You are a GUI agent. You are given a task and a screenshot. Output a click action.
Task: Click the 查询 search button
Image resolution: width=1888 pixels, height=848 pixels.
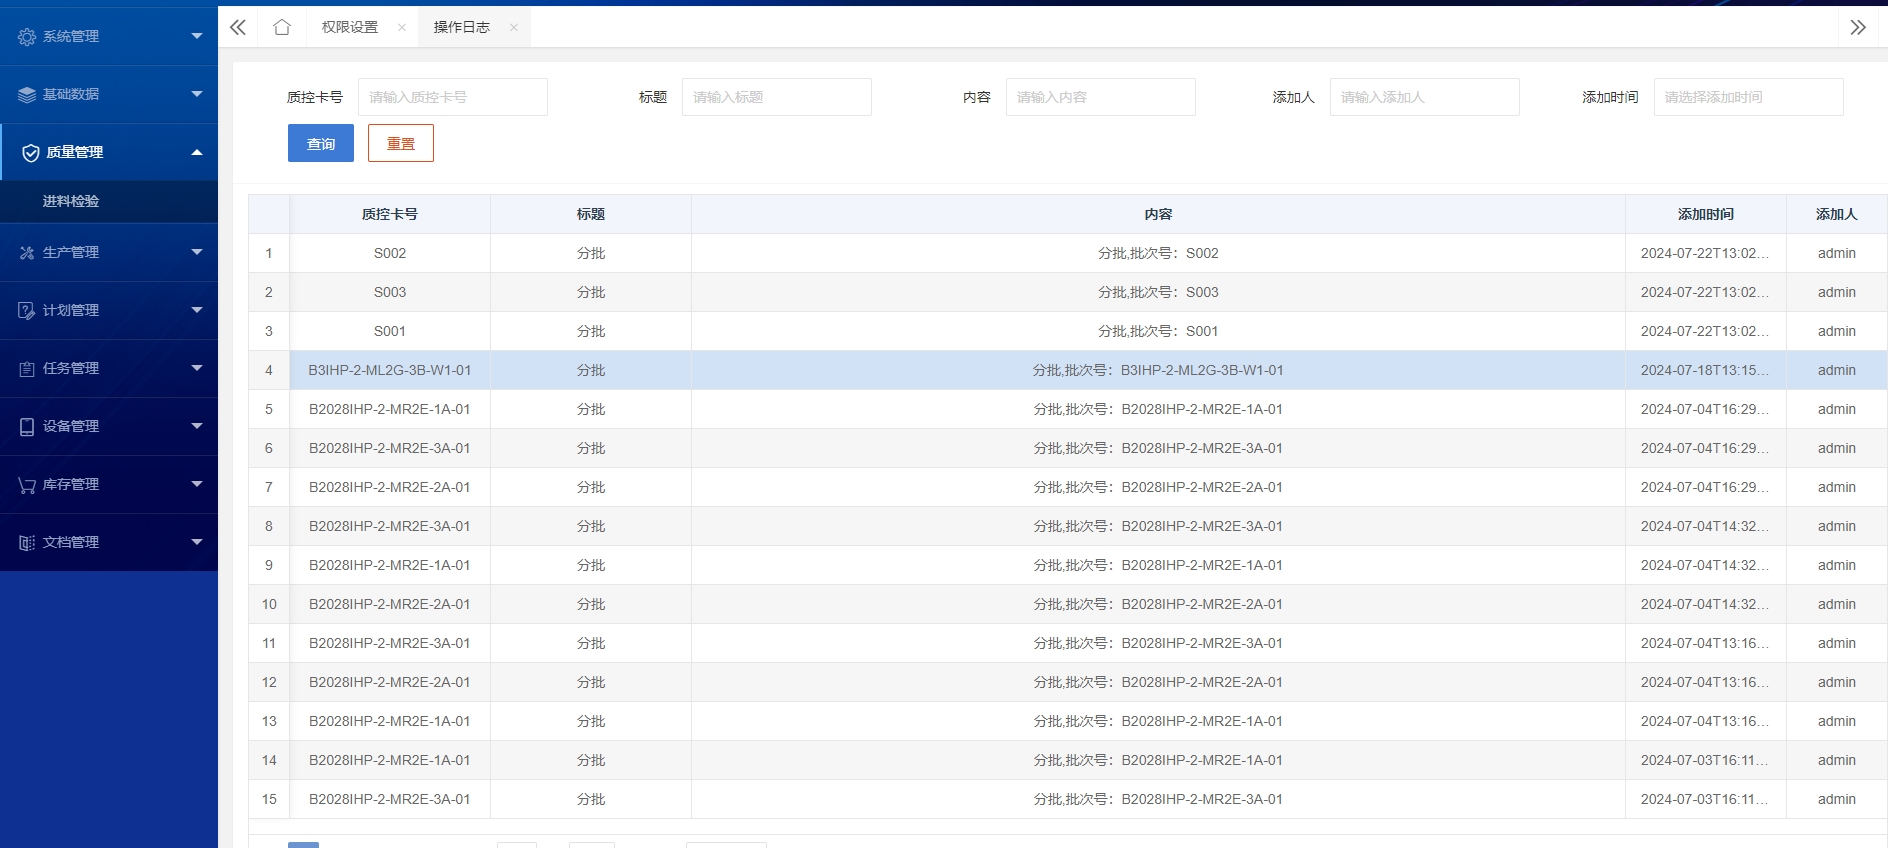pyautogui.click(x=321, y=143)
